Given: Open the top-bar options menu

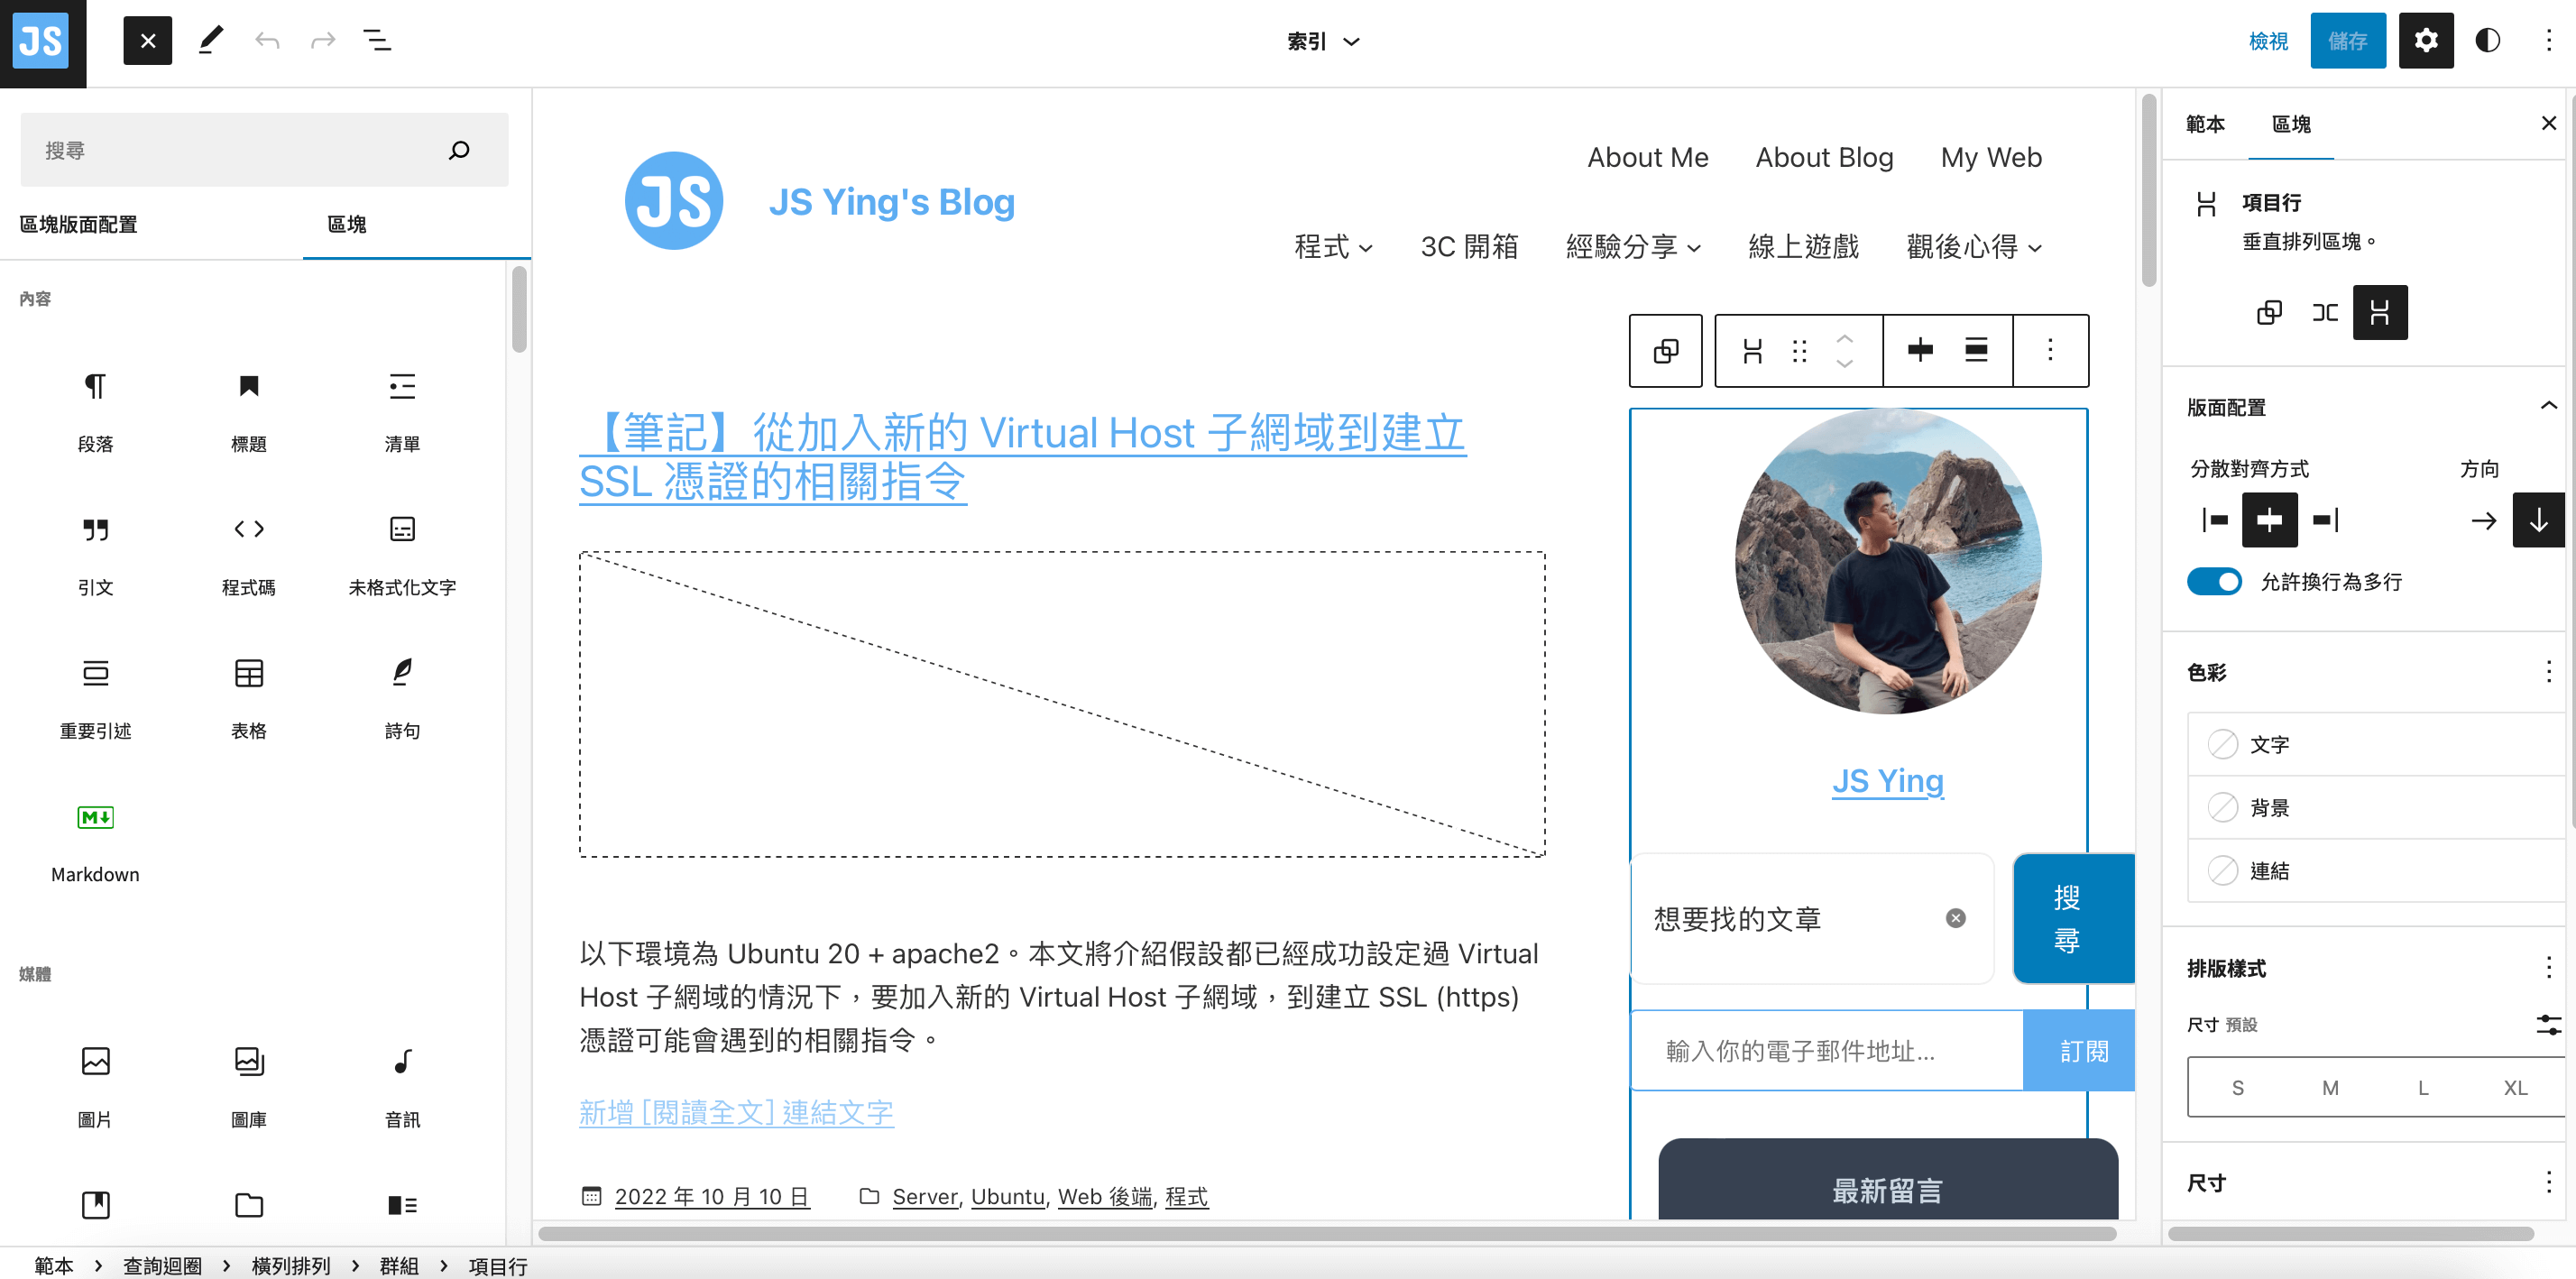Looking at the screenshot, I should 2548,41.
